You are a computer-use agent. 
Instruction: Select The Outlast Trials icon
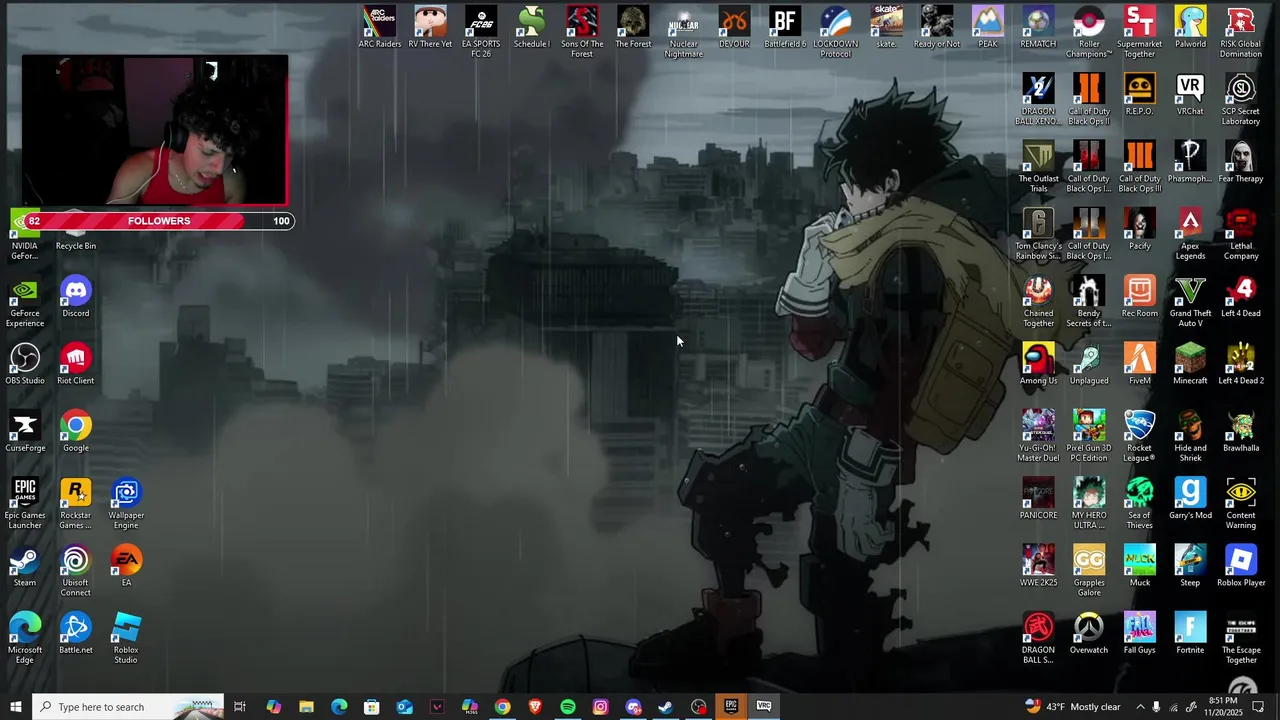pyautogui.click(x=1038, y=166)
